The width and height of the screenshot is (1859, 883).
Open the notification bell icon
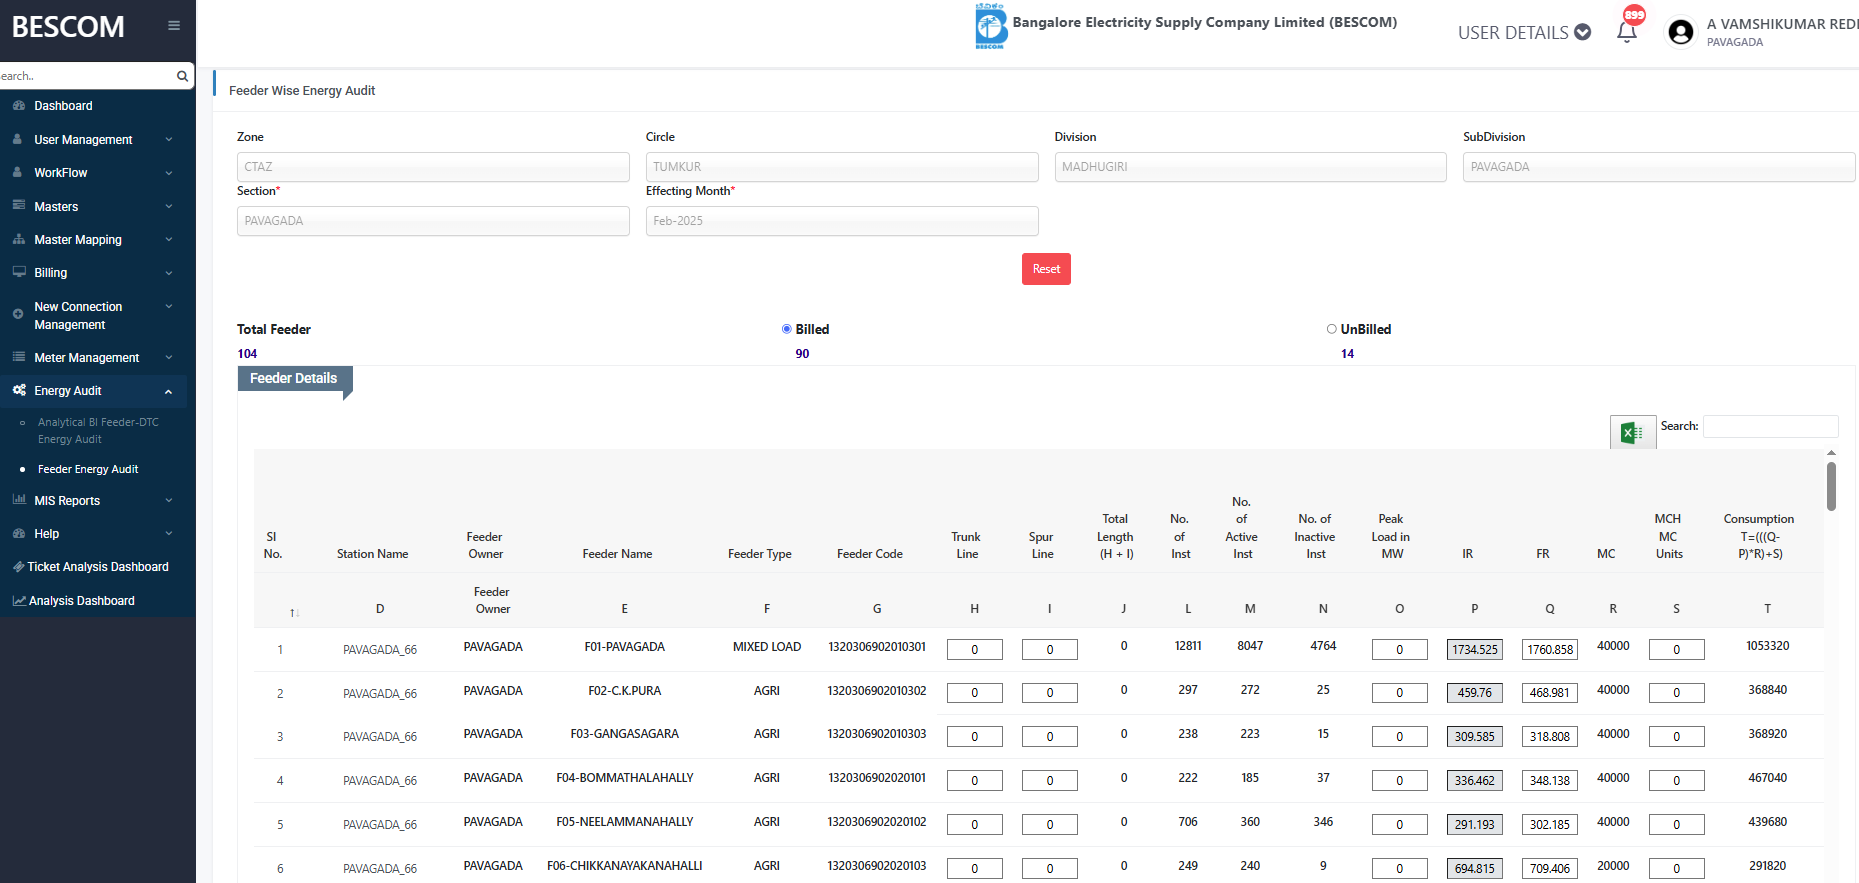click(1627, 32)
